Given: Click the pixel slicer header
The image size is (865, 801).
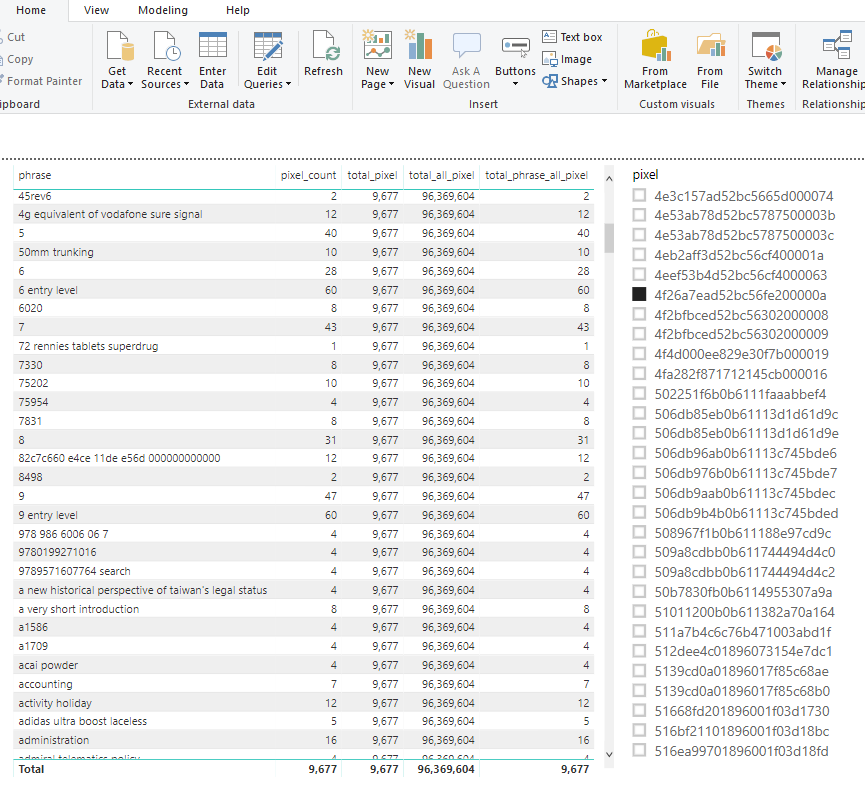Looking at the screenshot, I should pos(645,175).
